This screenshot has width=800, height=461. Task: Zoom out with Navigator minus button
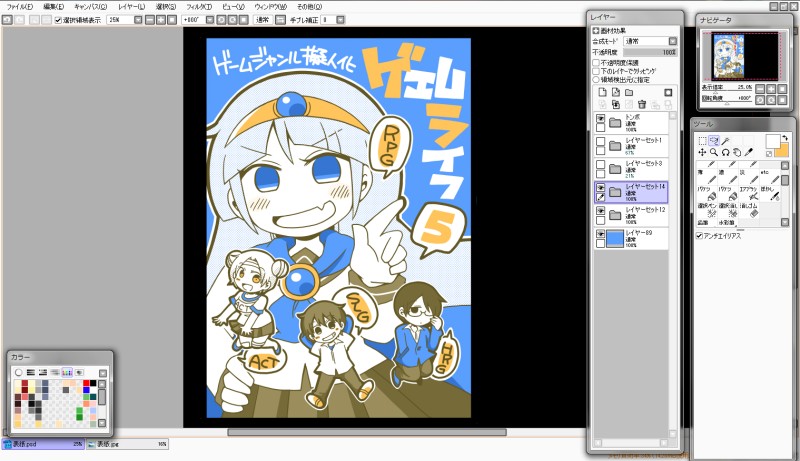point(760,89)
